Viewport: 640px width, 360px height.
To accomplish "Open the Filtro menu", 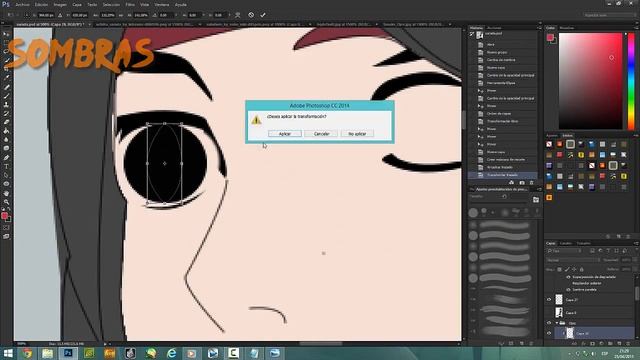I will click(x=130, y=4).
